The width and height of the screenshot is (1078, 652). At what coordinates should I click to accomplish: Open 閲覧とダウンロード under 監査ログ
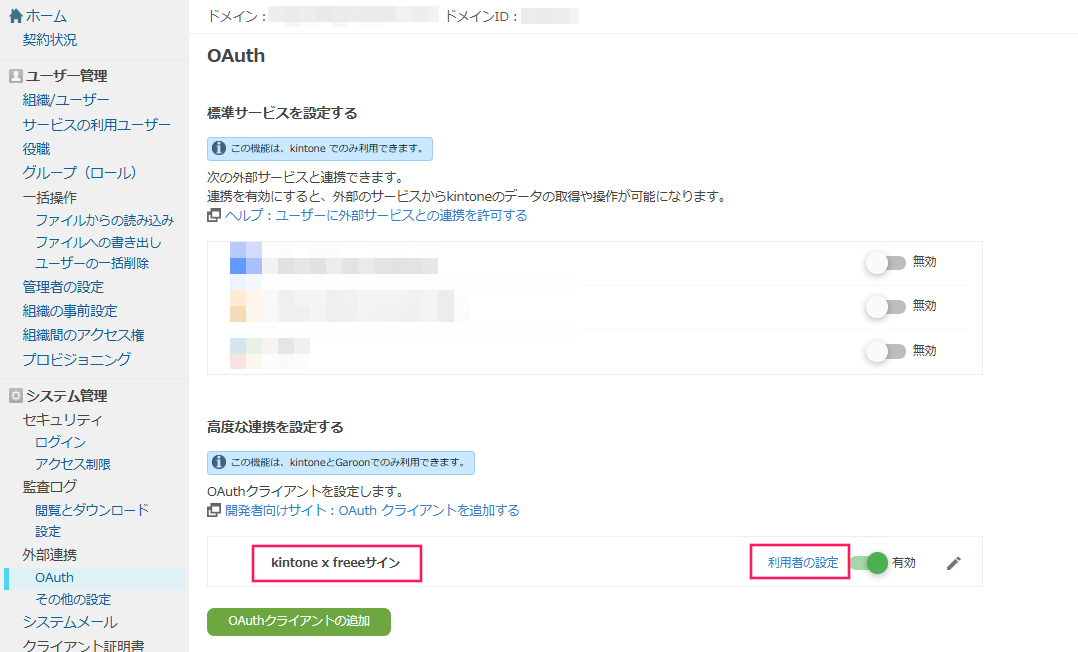pos(92,510)
